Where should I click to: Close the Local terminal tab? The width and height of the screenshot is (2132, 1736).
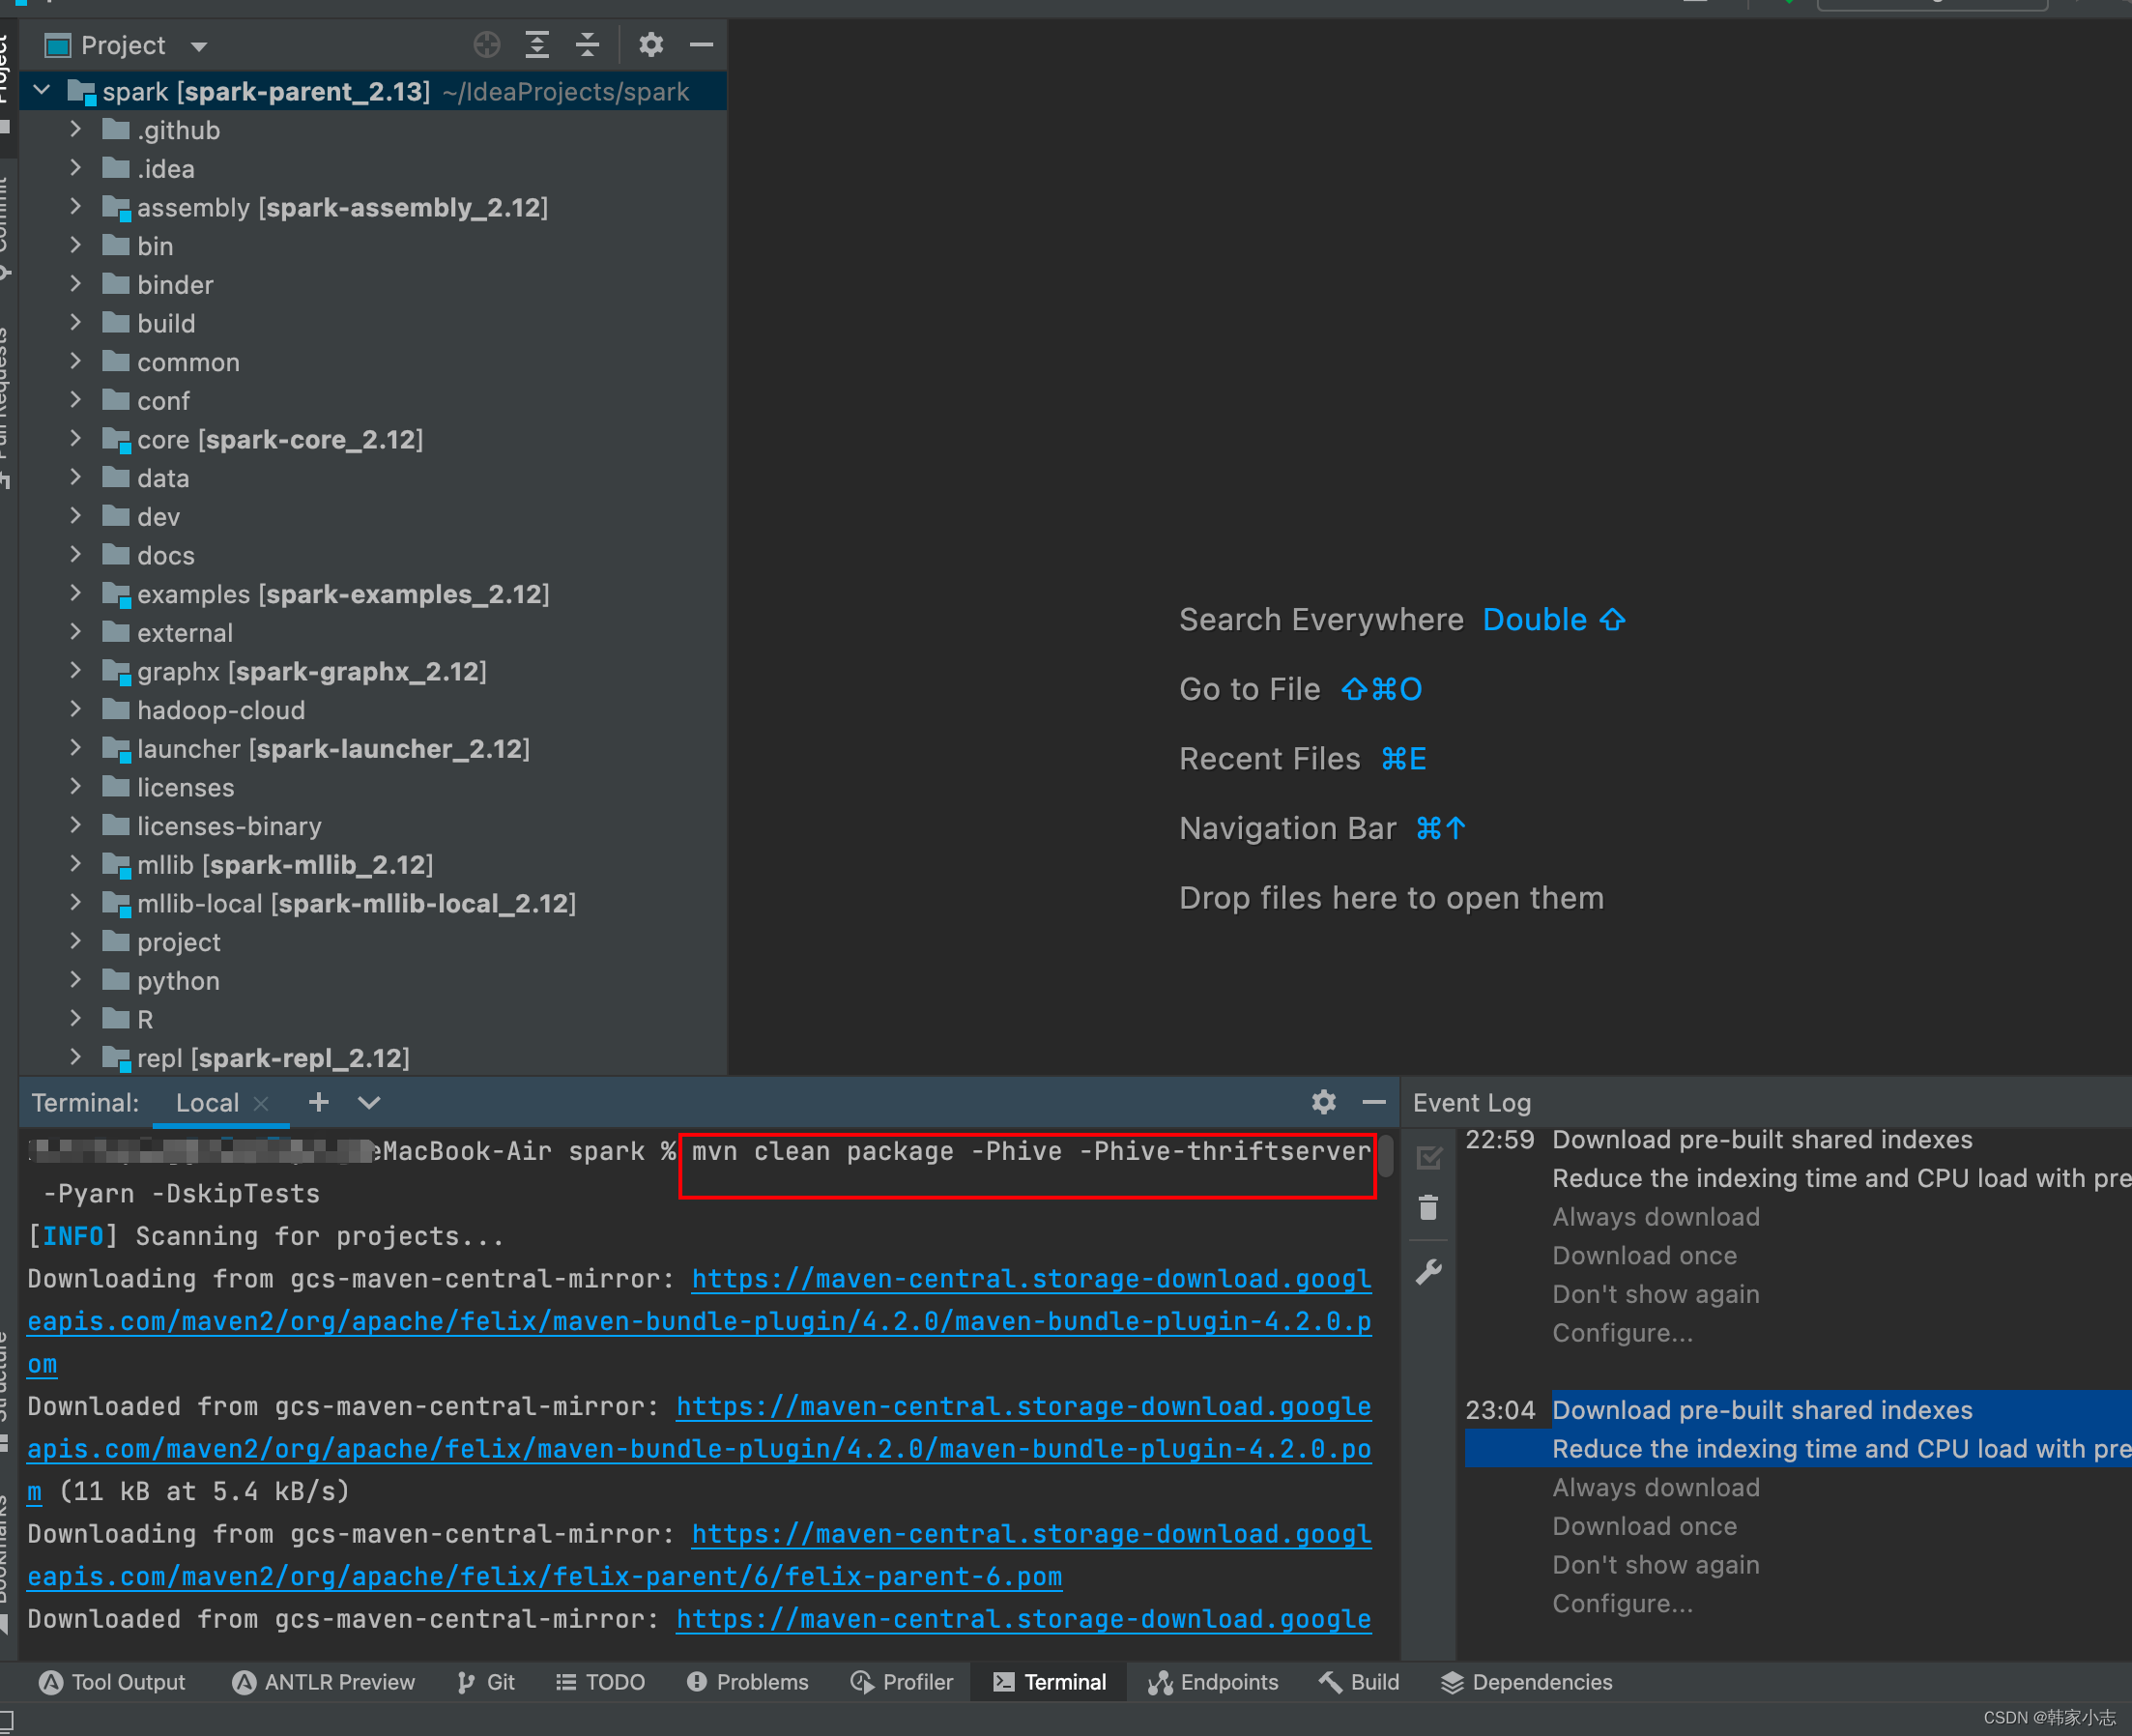[x=261, y=1103]
